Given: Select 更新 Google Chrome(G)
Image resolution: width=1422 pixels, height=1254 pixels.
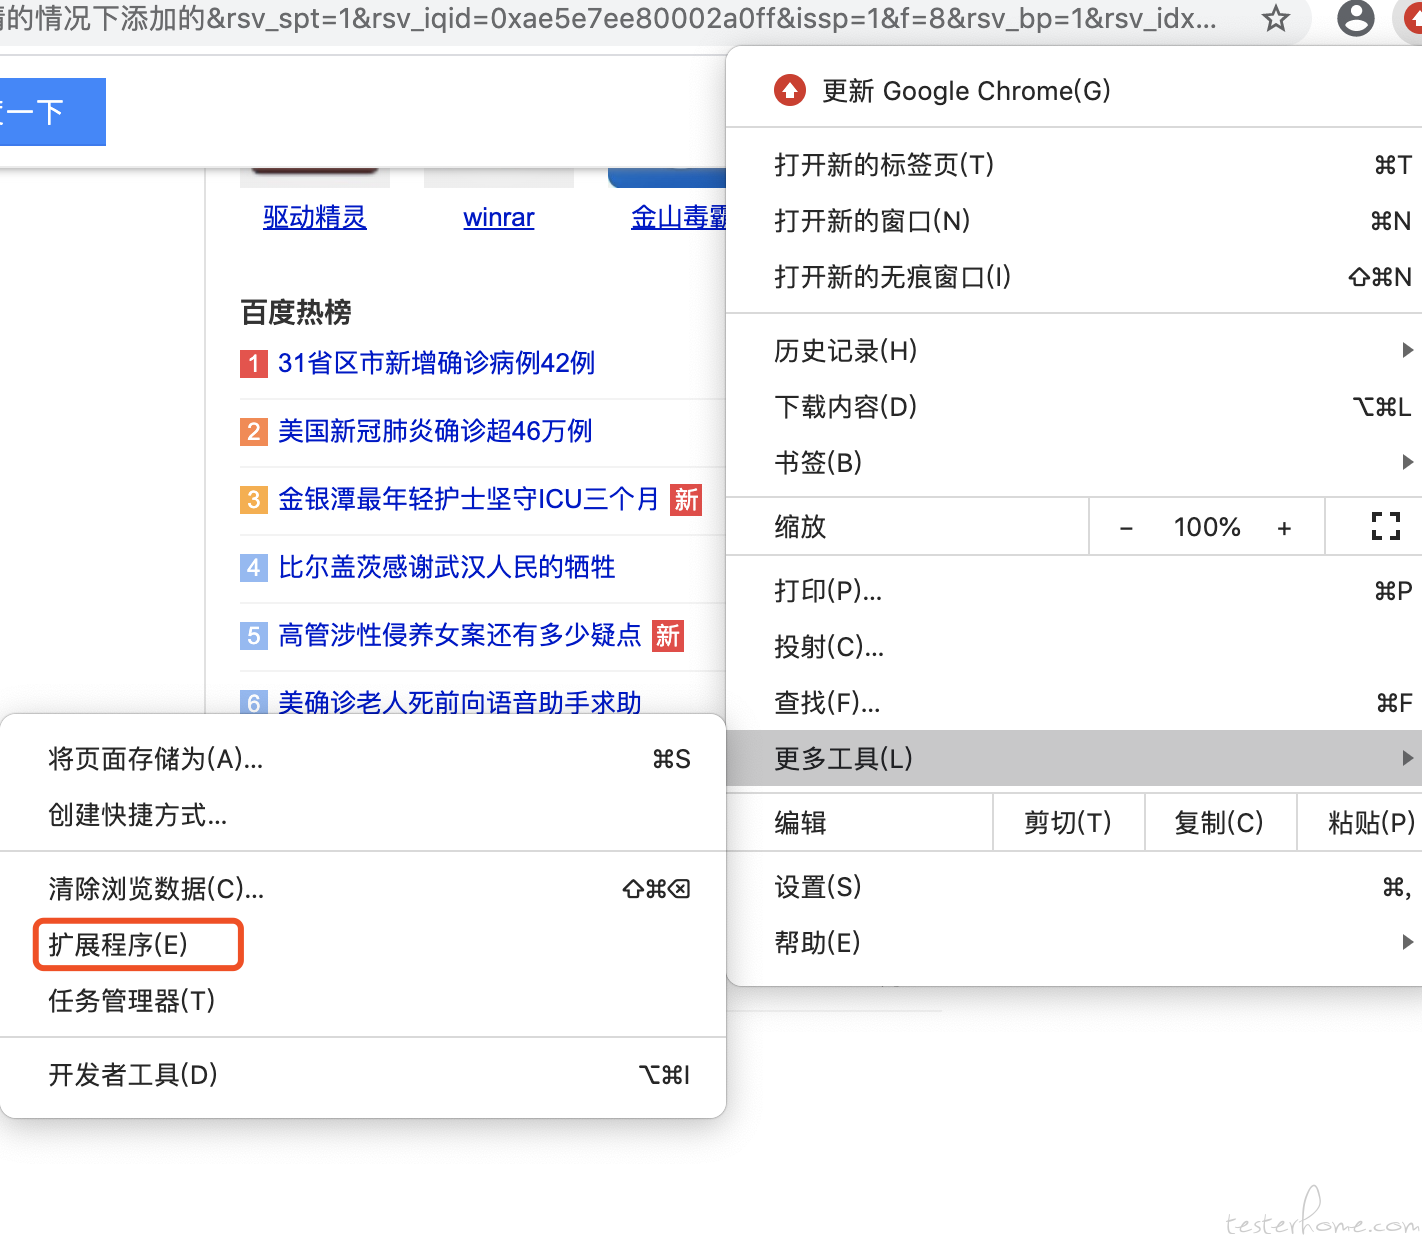Looking at the screenshot, I should point(1074,91).
